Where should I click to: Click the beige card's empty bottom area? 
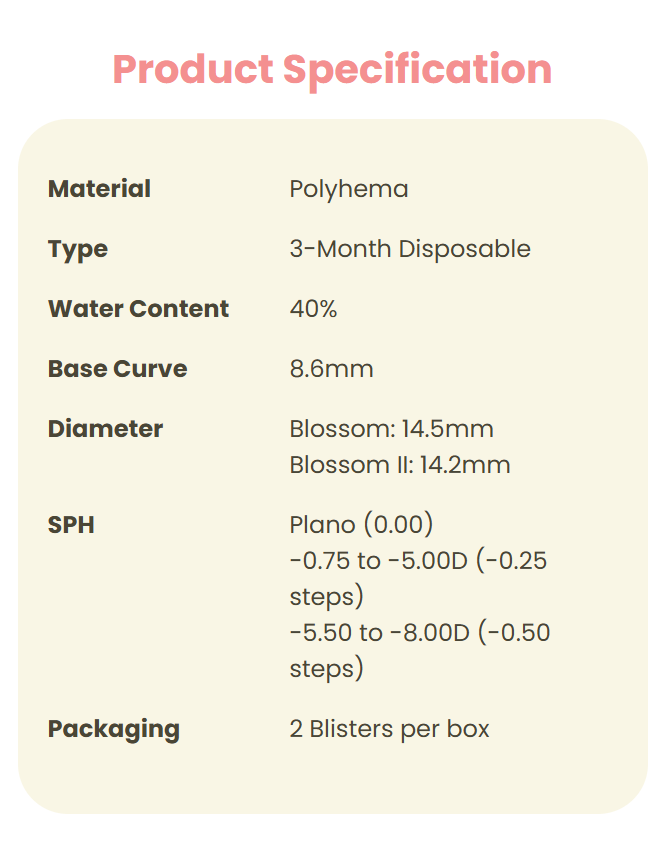pos(333,780)
